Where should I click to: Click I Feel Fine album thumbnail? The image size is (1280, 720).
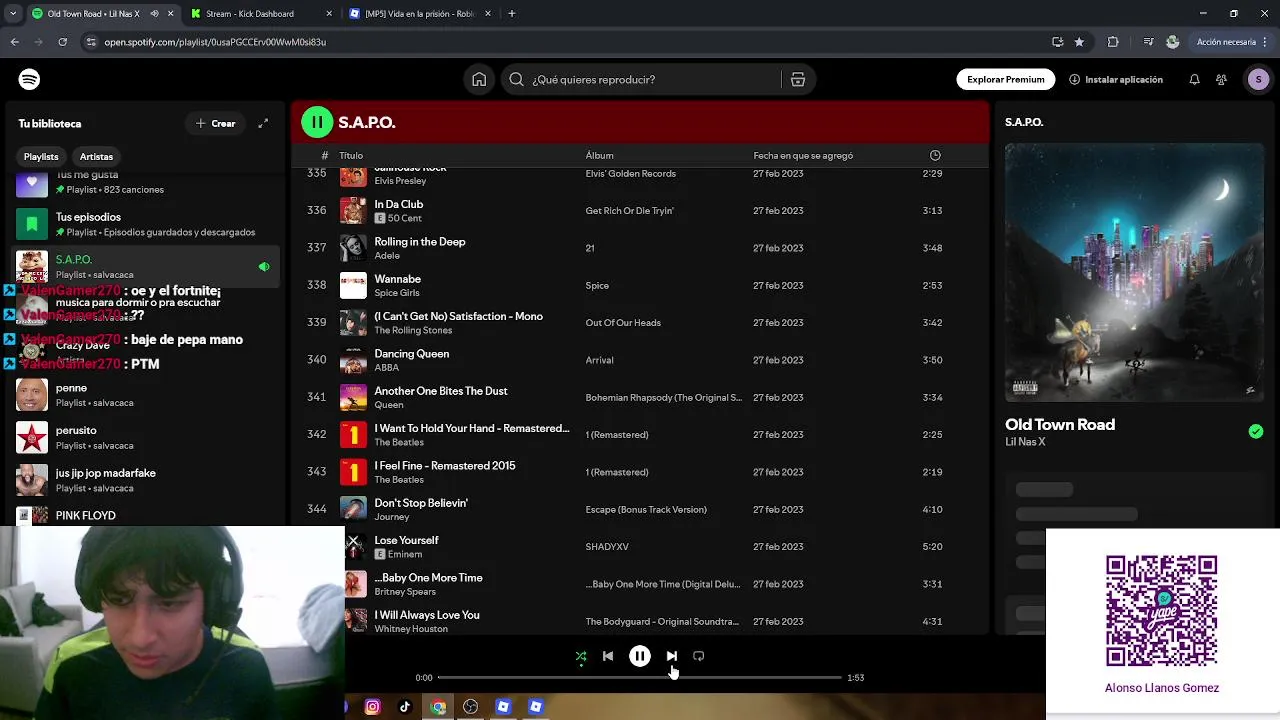point(353,472)
